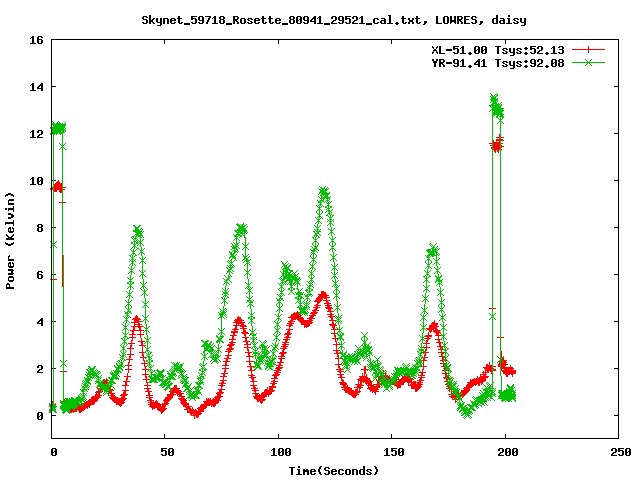Click y-axis tick label 10
640x480 pixels.
pos(36,181)
